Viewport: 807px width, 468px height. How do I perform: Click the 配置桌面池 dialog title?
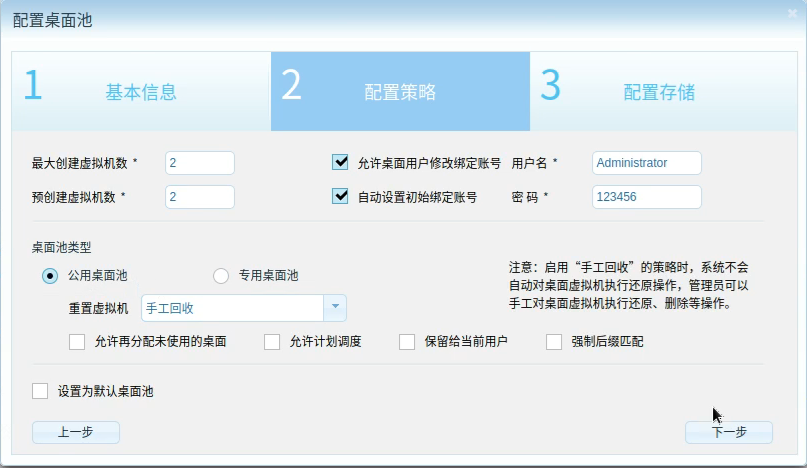click(x=52, y=21)
